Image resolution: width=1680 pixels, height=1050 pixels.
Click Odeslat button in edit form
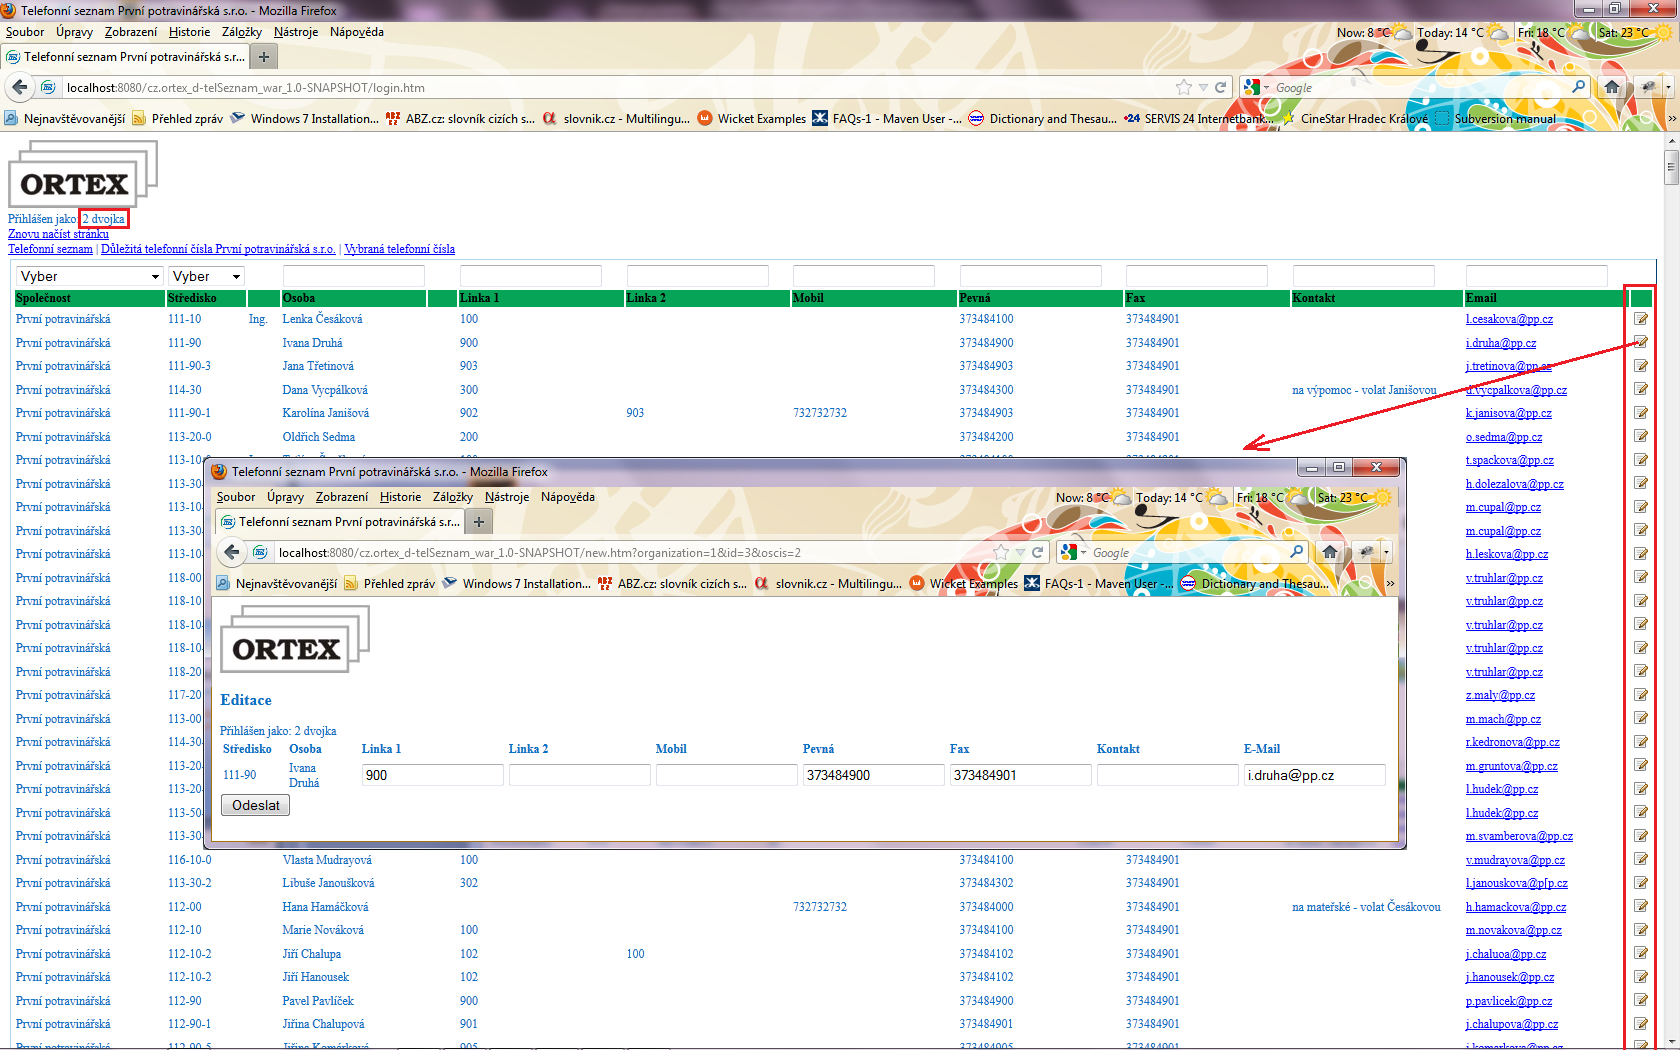pyautogui.click(x=256, y=805)
